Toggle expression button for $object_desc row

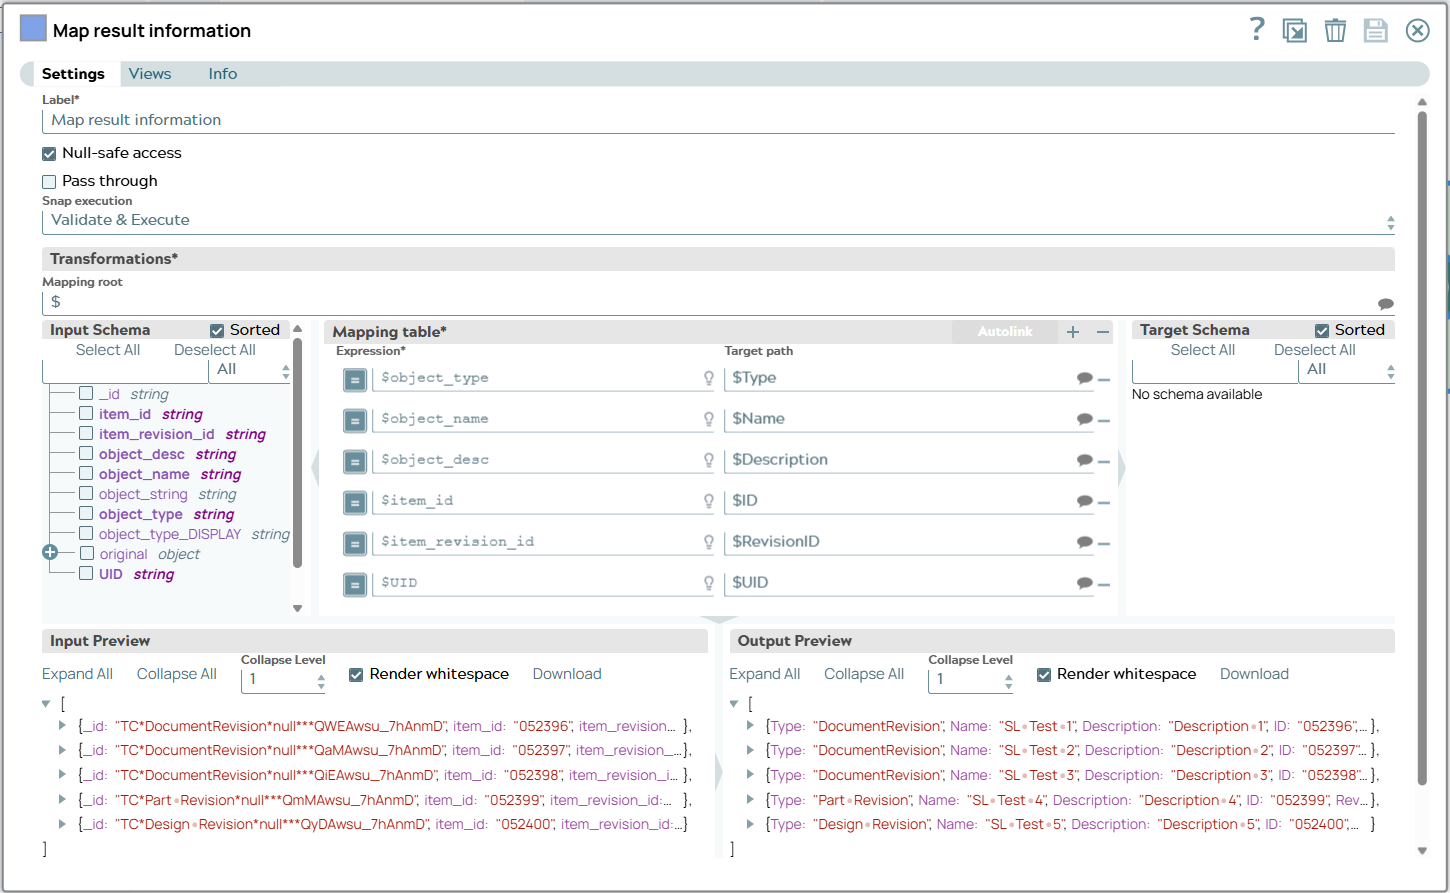click(355, 462)
